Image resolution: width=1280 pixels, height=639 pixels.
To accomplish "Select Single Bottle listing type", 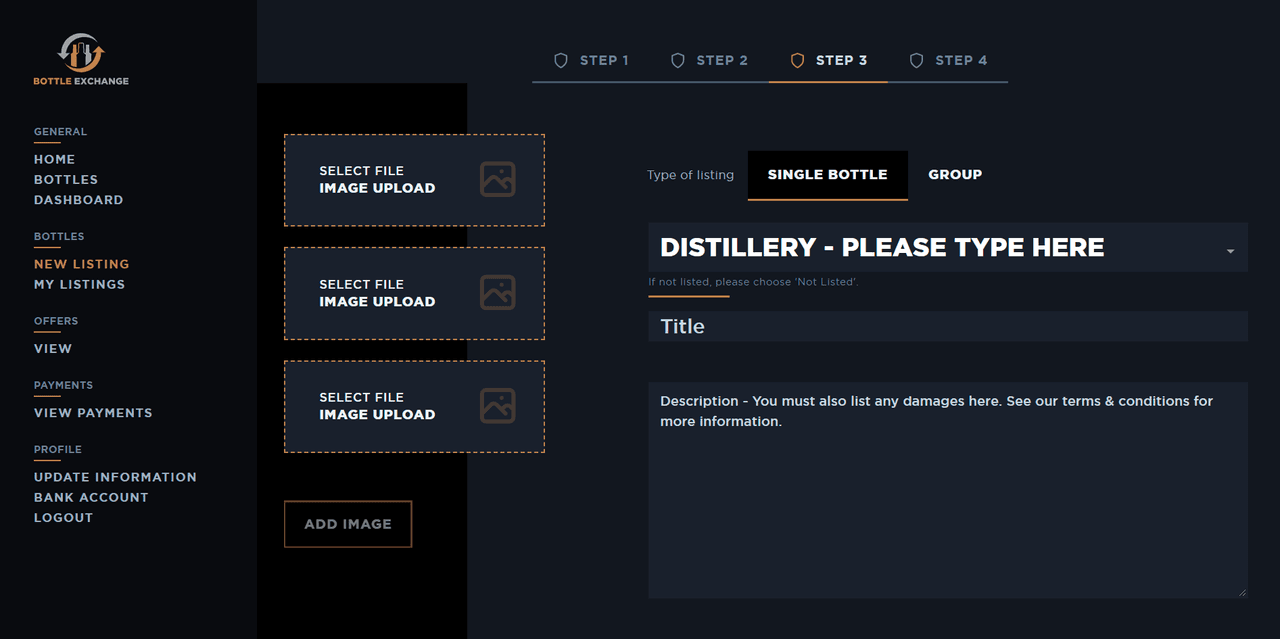I will [x=827, y=175].
